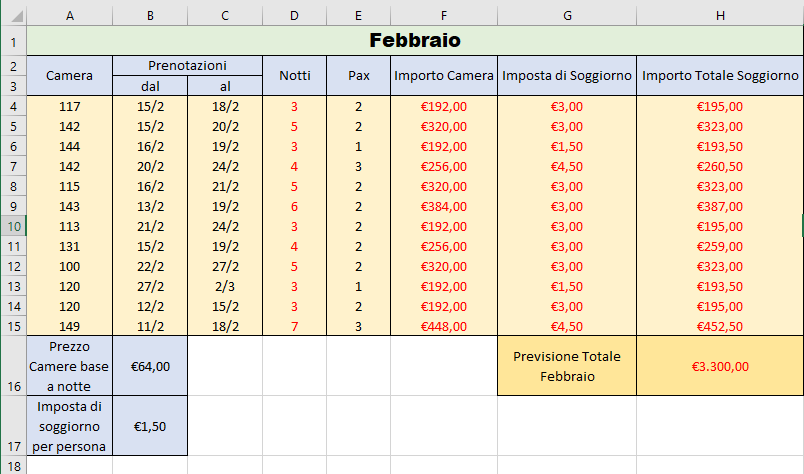Image resolution: width=804 pixels, height=474 pixels.
Task: Select the Imposta di Soggiorno header cell
Action: click(x=567, y=75)
